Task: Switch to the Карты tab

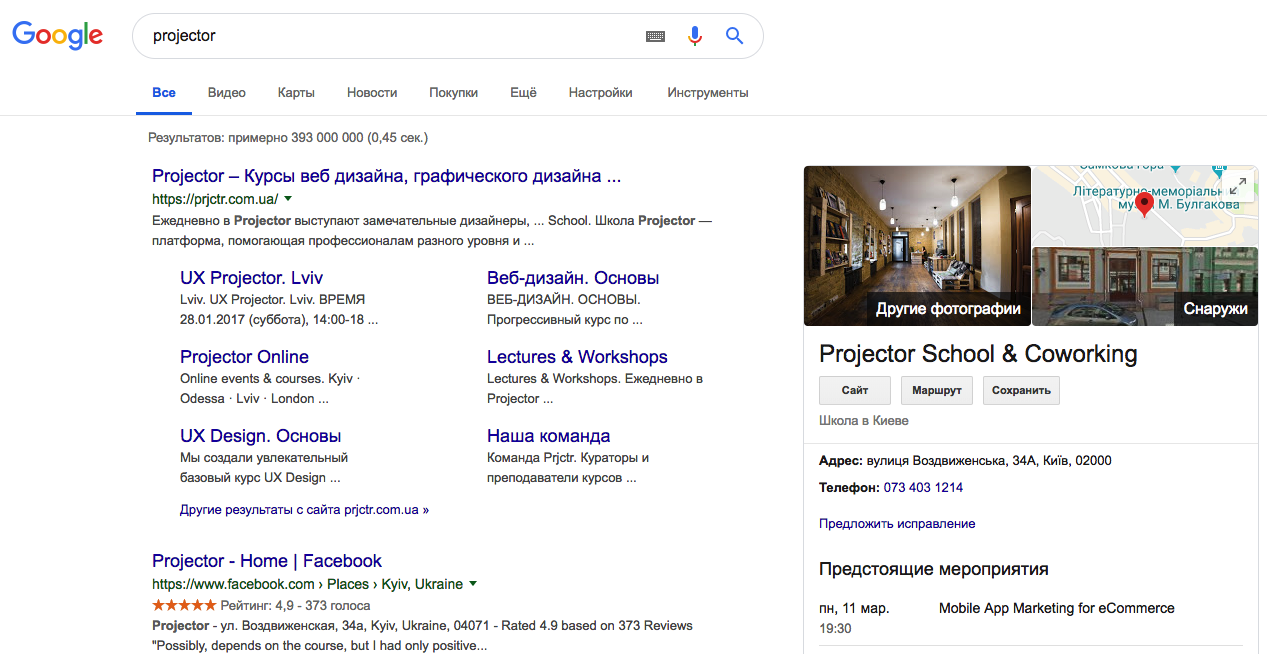Action: 296,92
